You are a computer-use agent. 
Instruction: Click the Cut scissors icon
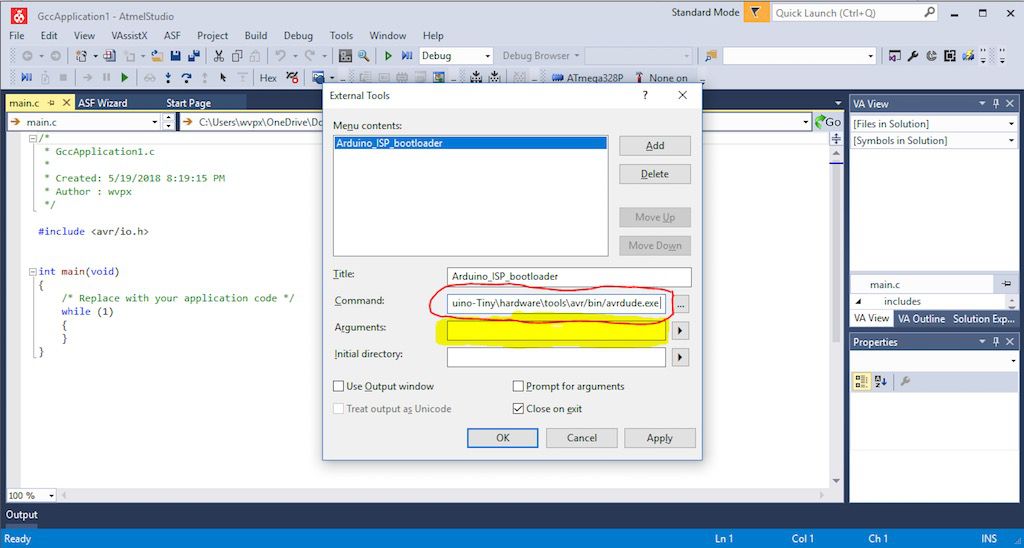pos(219,56)
